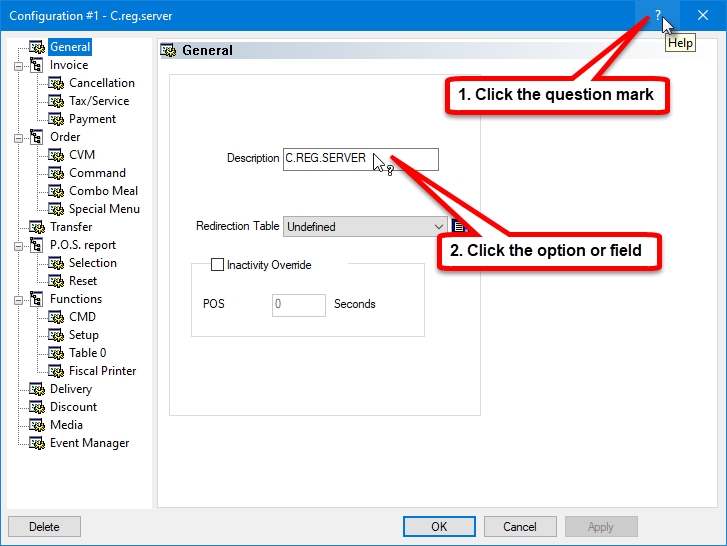Collapse the Order tree branch
Image resolution: width=727 pixels, height=546 pixels.
coord(18,137)
